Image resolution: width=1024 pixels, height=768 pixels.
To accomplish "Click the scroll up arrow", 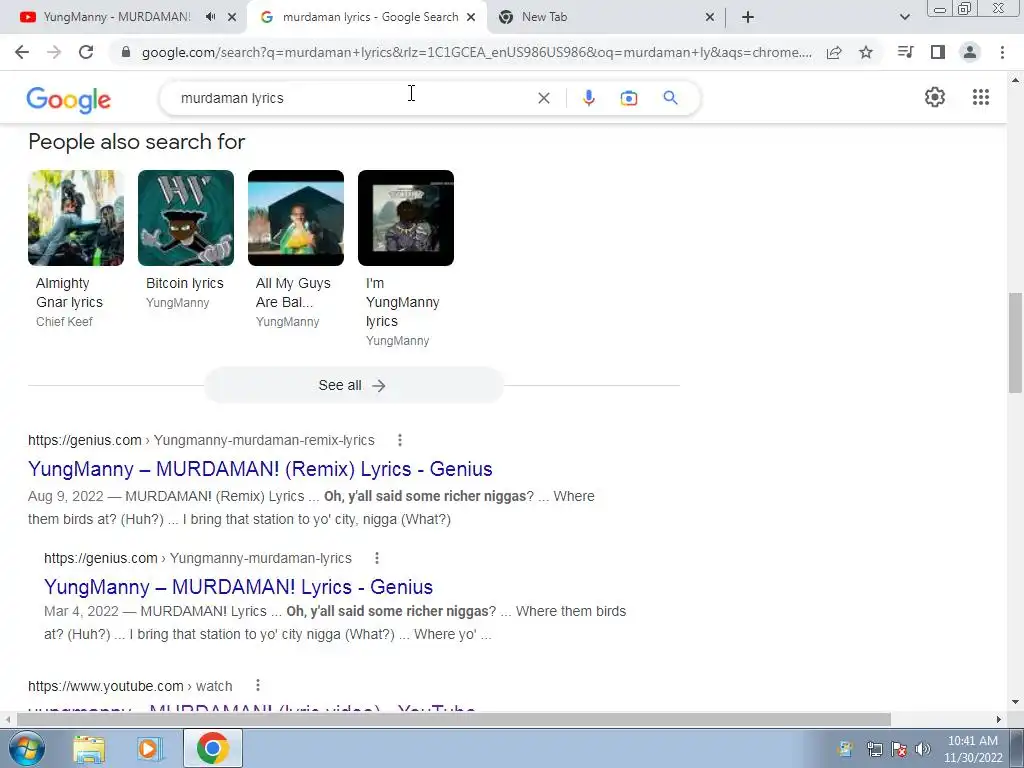I will [1015, 81].
